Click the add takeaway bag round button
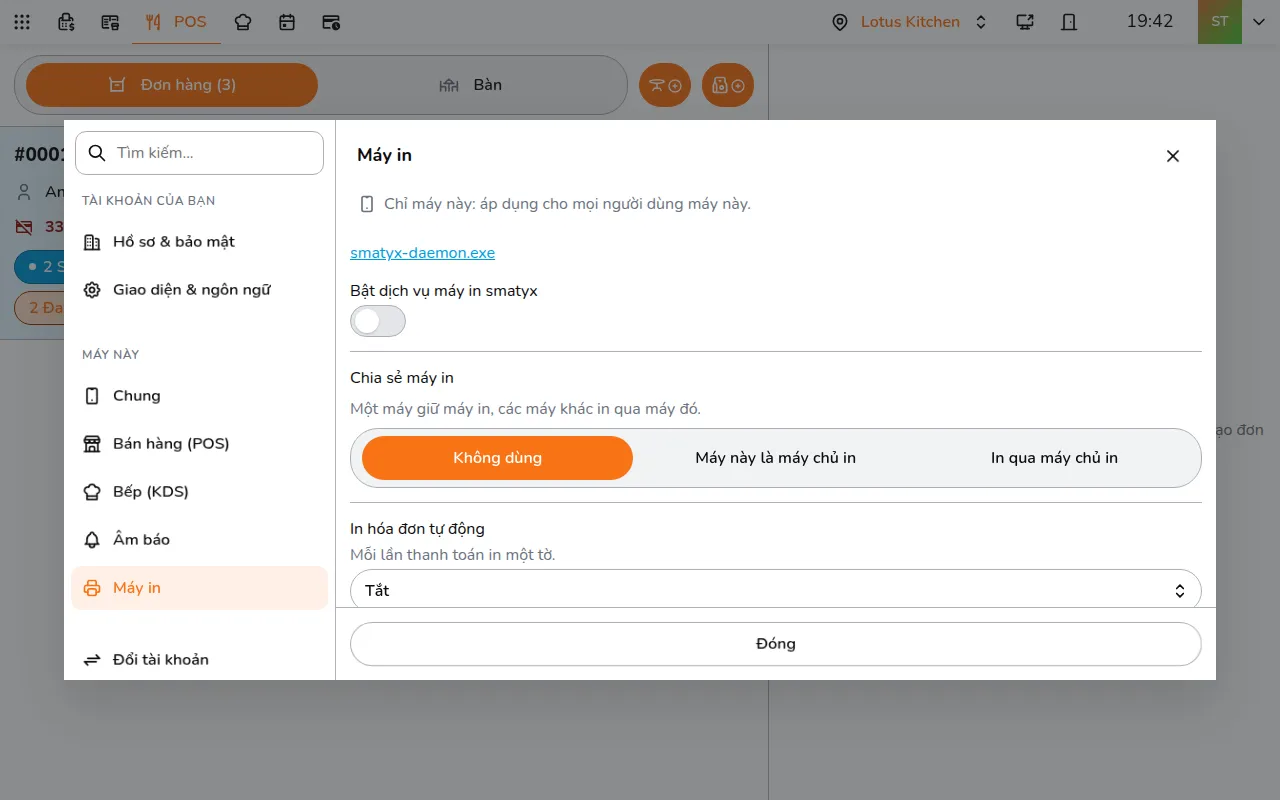1280x800 pixels. [x=728, y=86]
